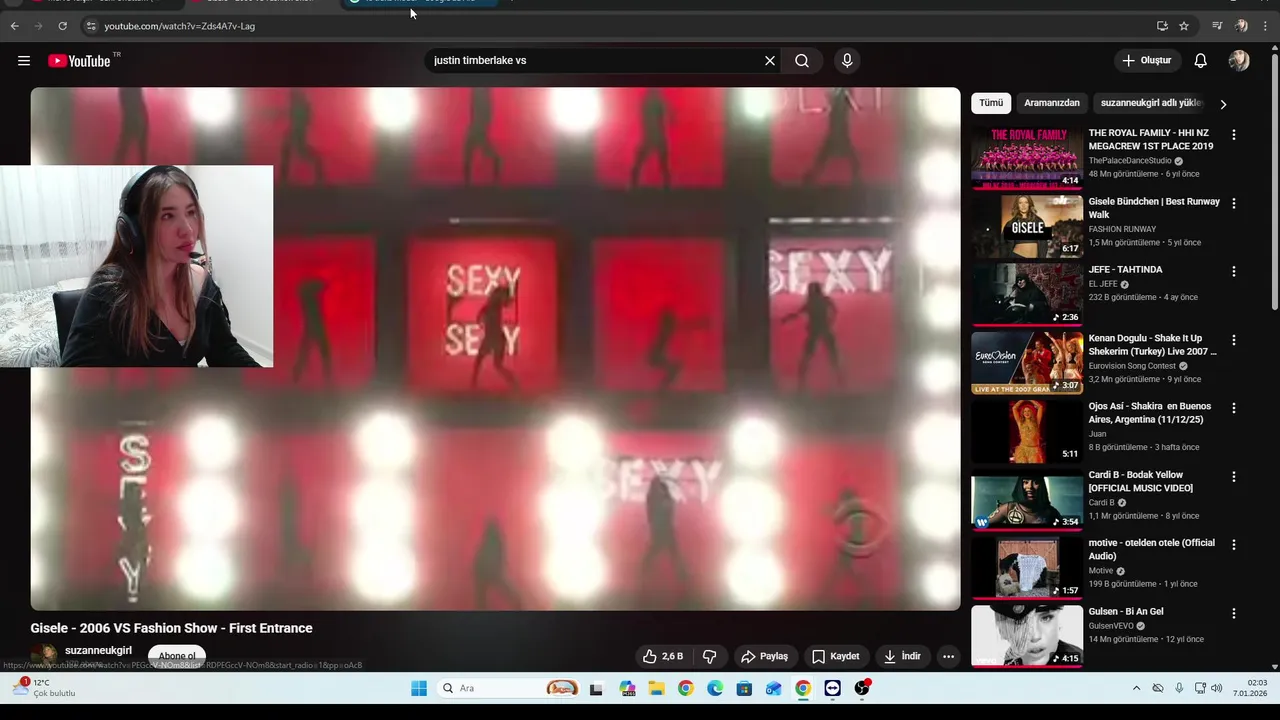Open the suzanneukgirl channel name
Viewport: 1280px width, 720px height.
click(x=98, y=650)
